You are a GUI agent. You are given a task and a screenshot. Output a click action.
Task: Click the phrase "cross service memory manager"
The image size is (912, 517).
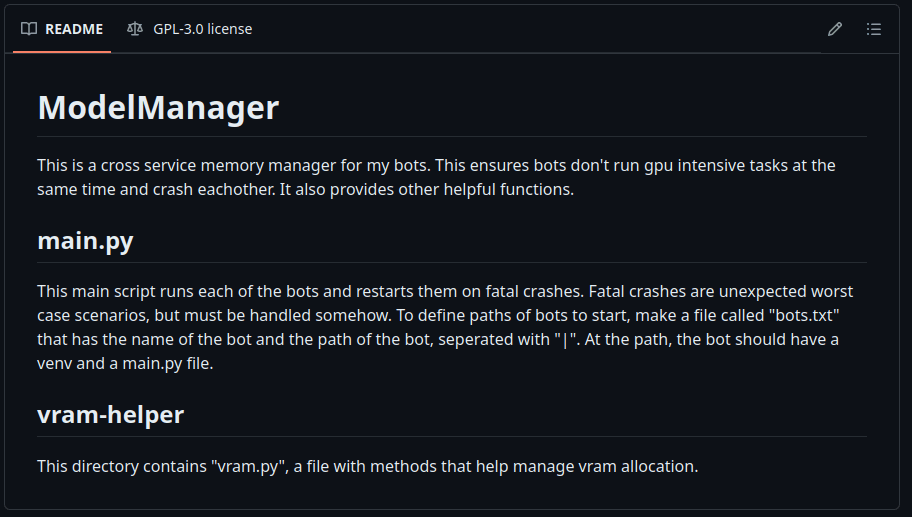pyautogui.click(x=211, y=164)
